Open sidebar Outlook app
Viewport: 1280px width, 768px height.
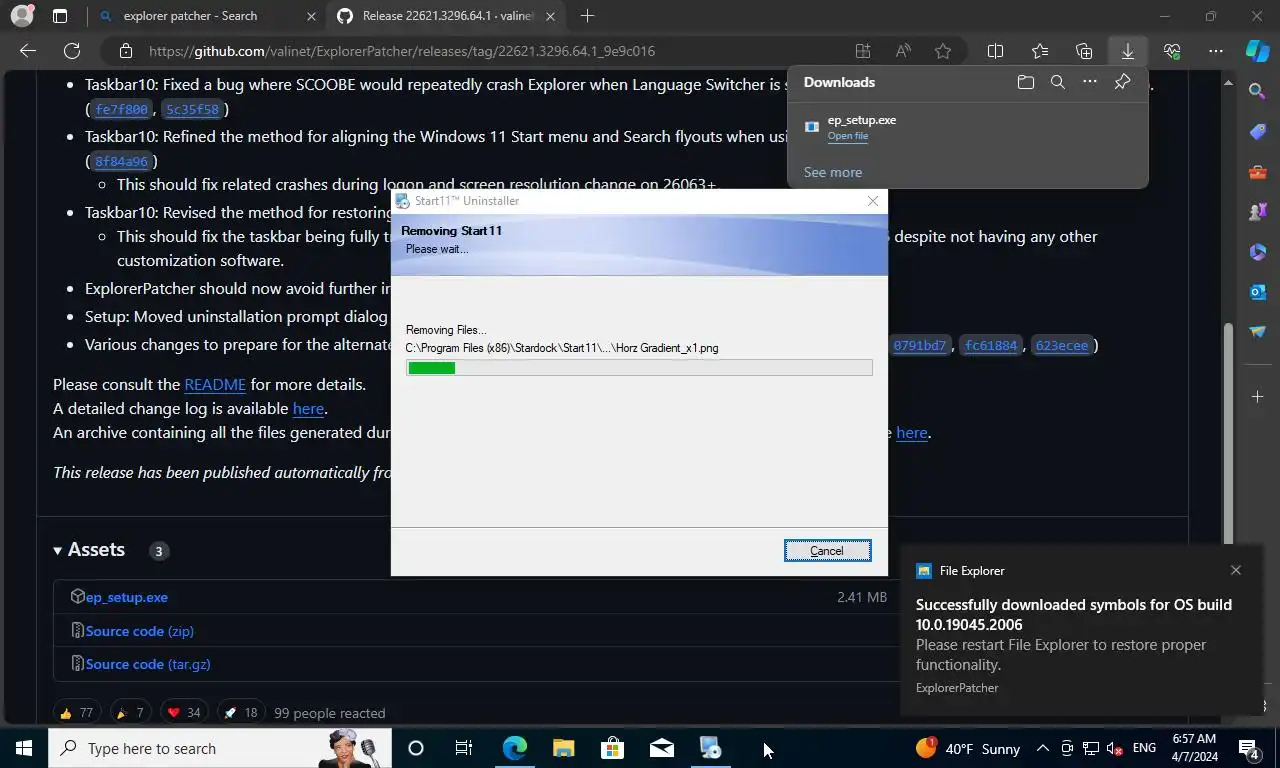tap(1258, 292)
